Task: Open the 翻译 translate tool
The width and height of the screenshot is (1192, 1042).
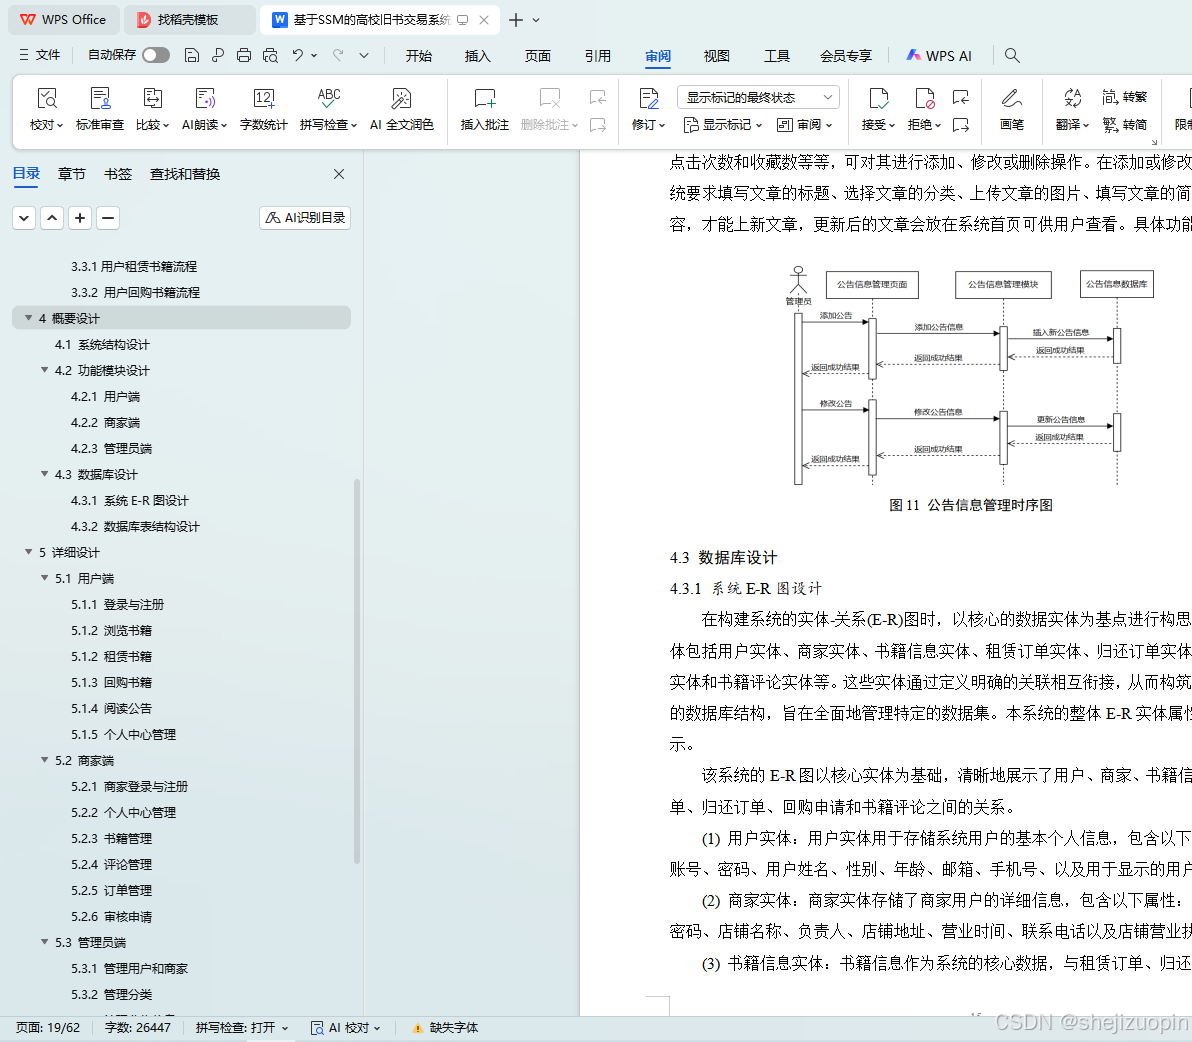Action: click(1072, 109)
